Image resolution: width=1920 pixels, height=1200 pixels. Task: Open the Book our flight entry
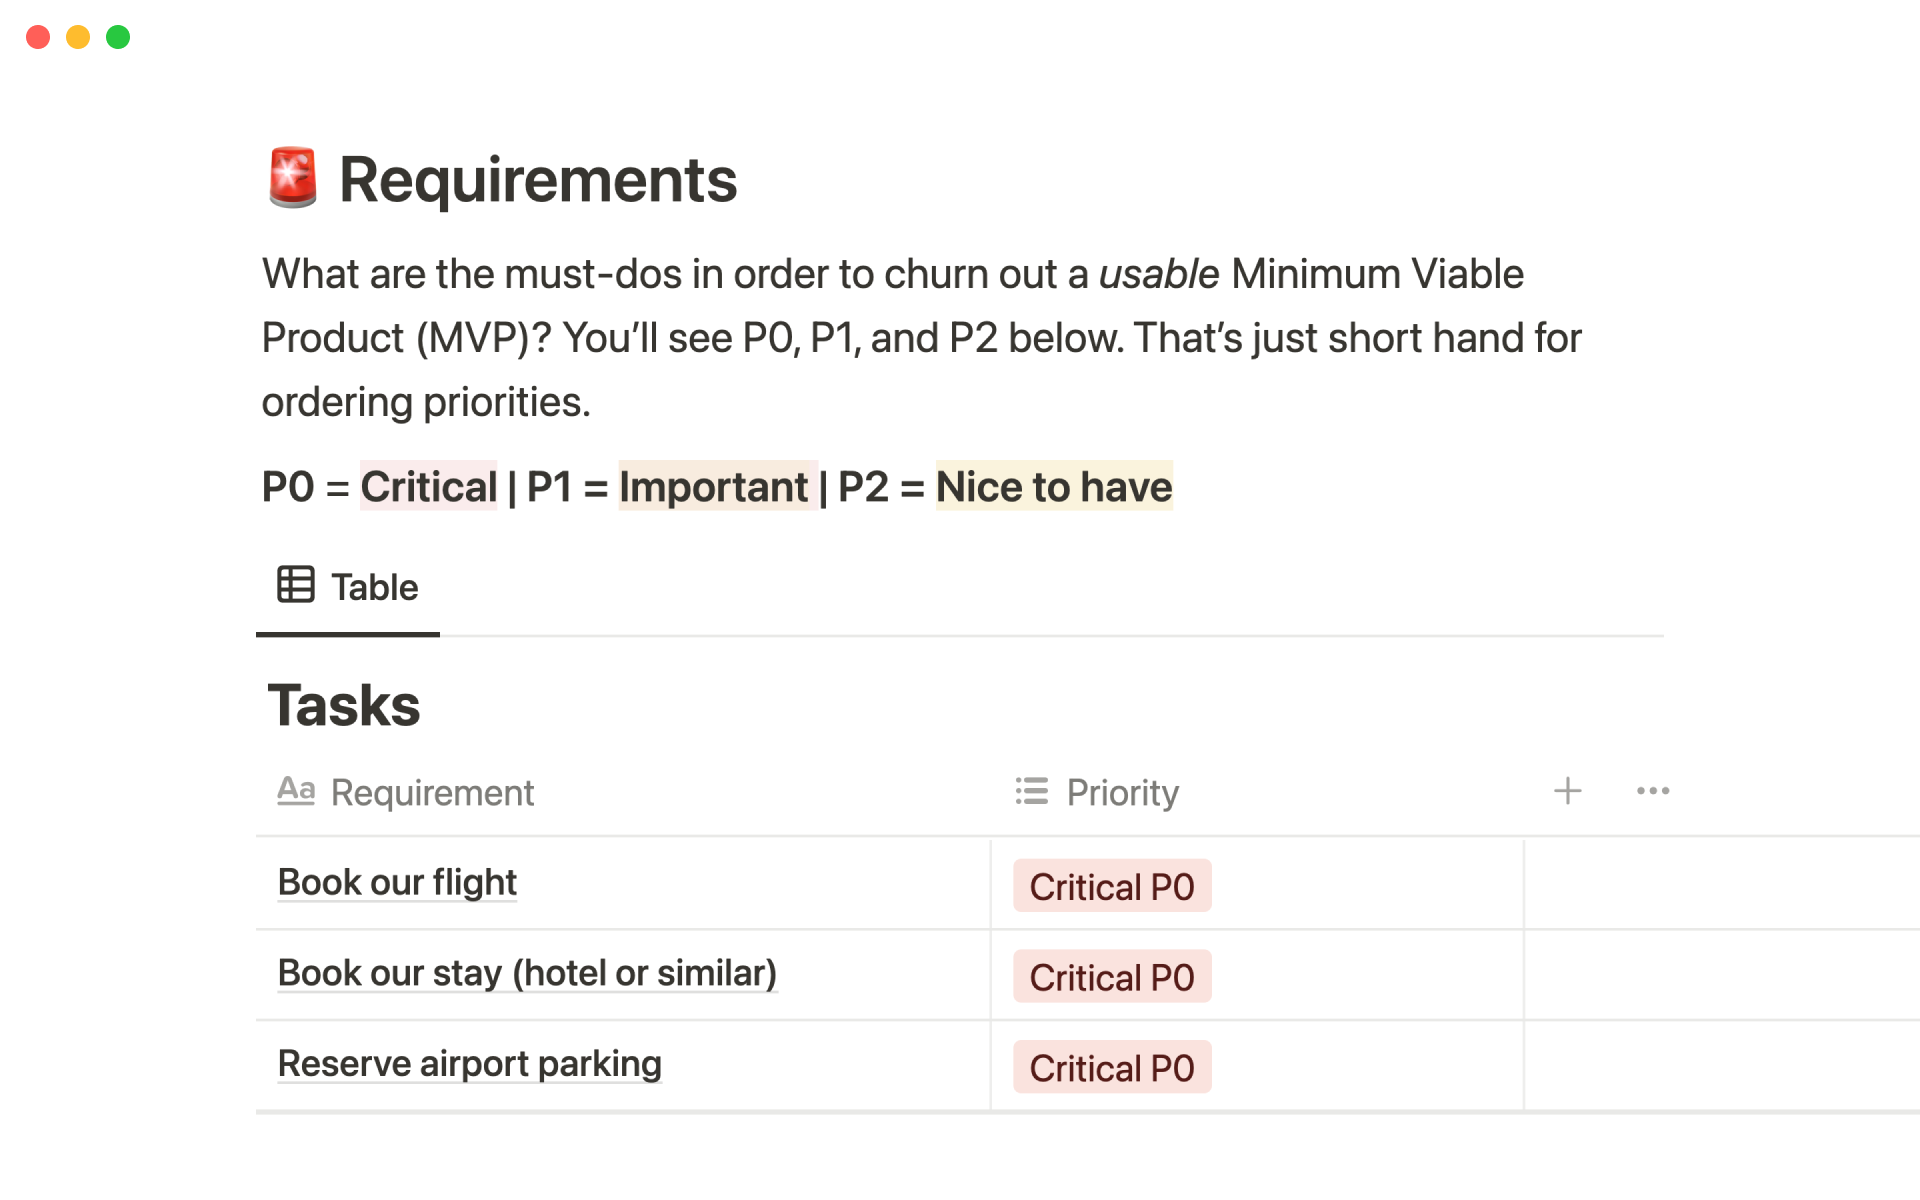(397, 882)
